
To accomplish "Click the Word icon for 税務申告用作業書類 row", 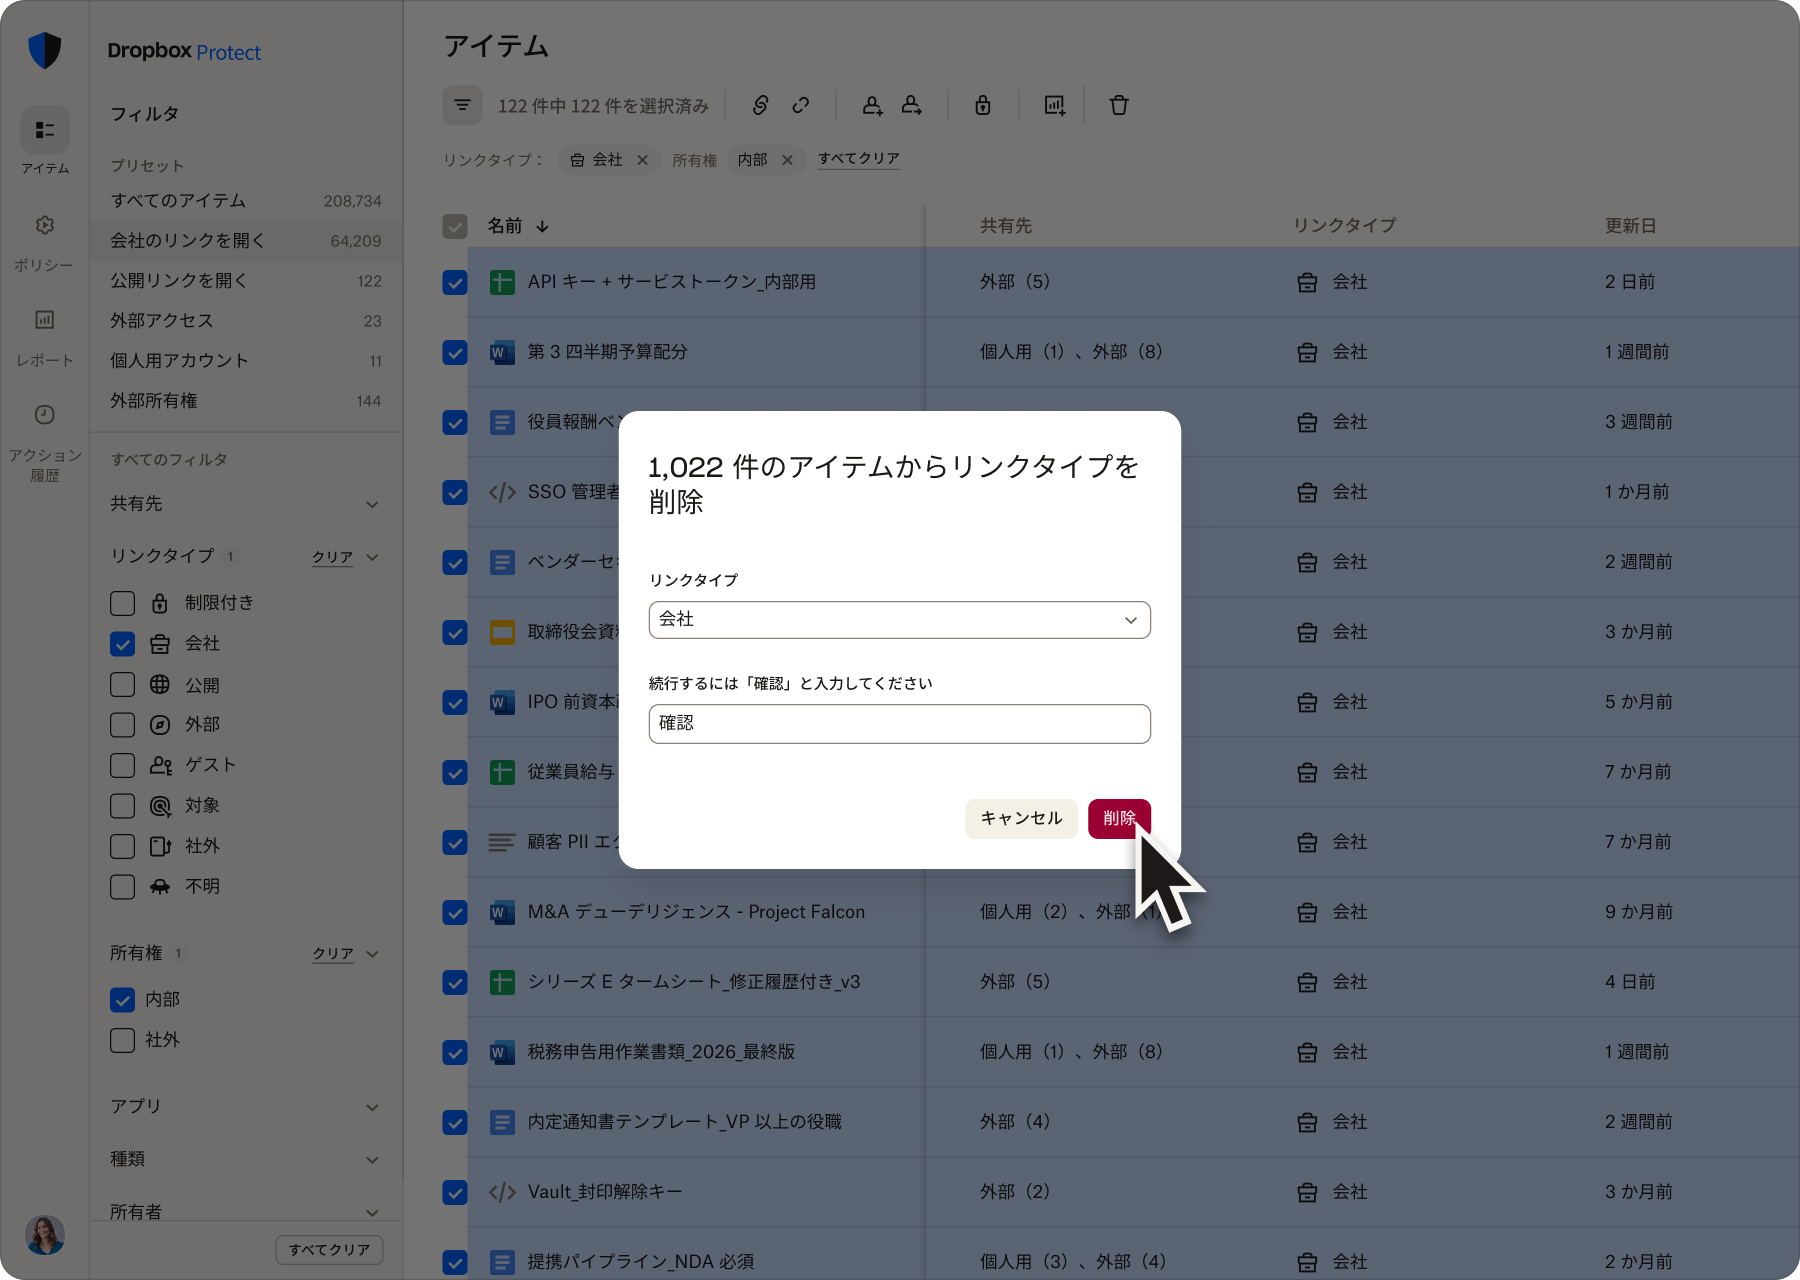I will [x=502, y=1052].
